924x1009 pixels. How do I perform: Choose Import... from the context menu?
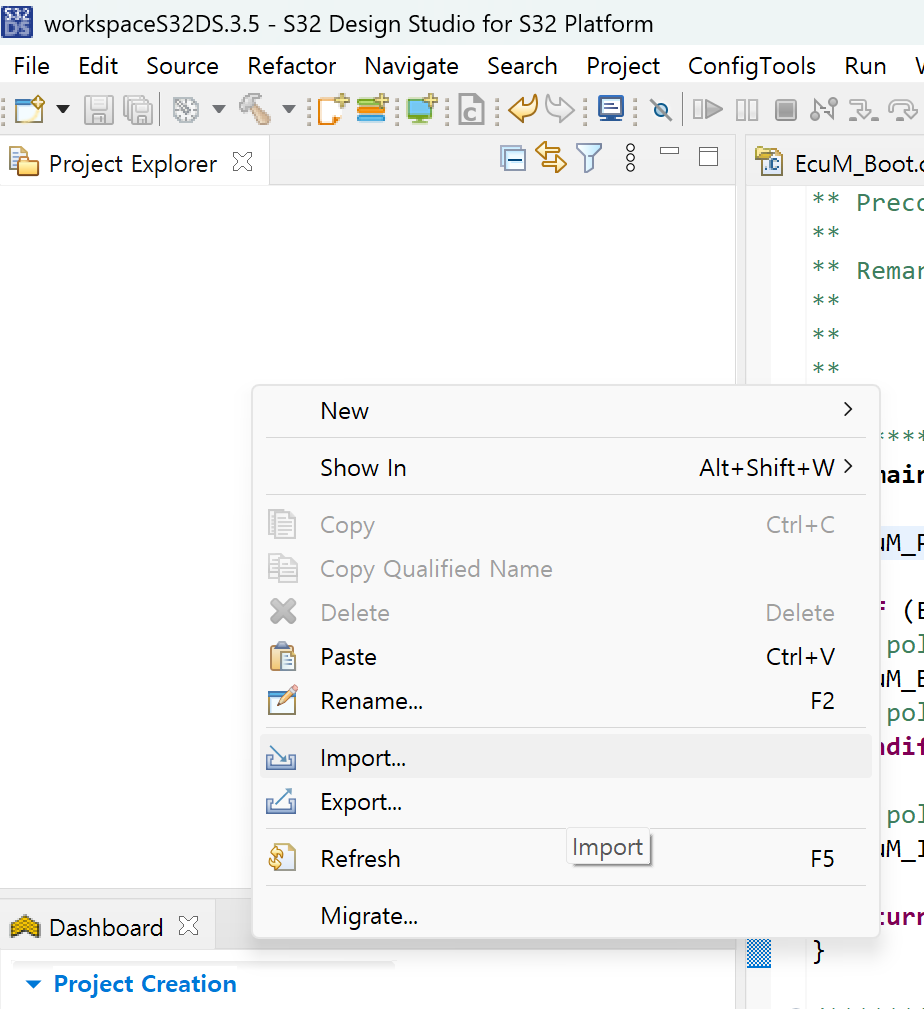566,757
